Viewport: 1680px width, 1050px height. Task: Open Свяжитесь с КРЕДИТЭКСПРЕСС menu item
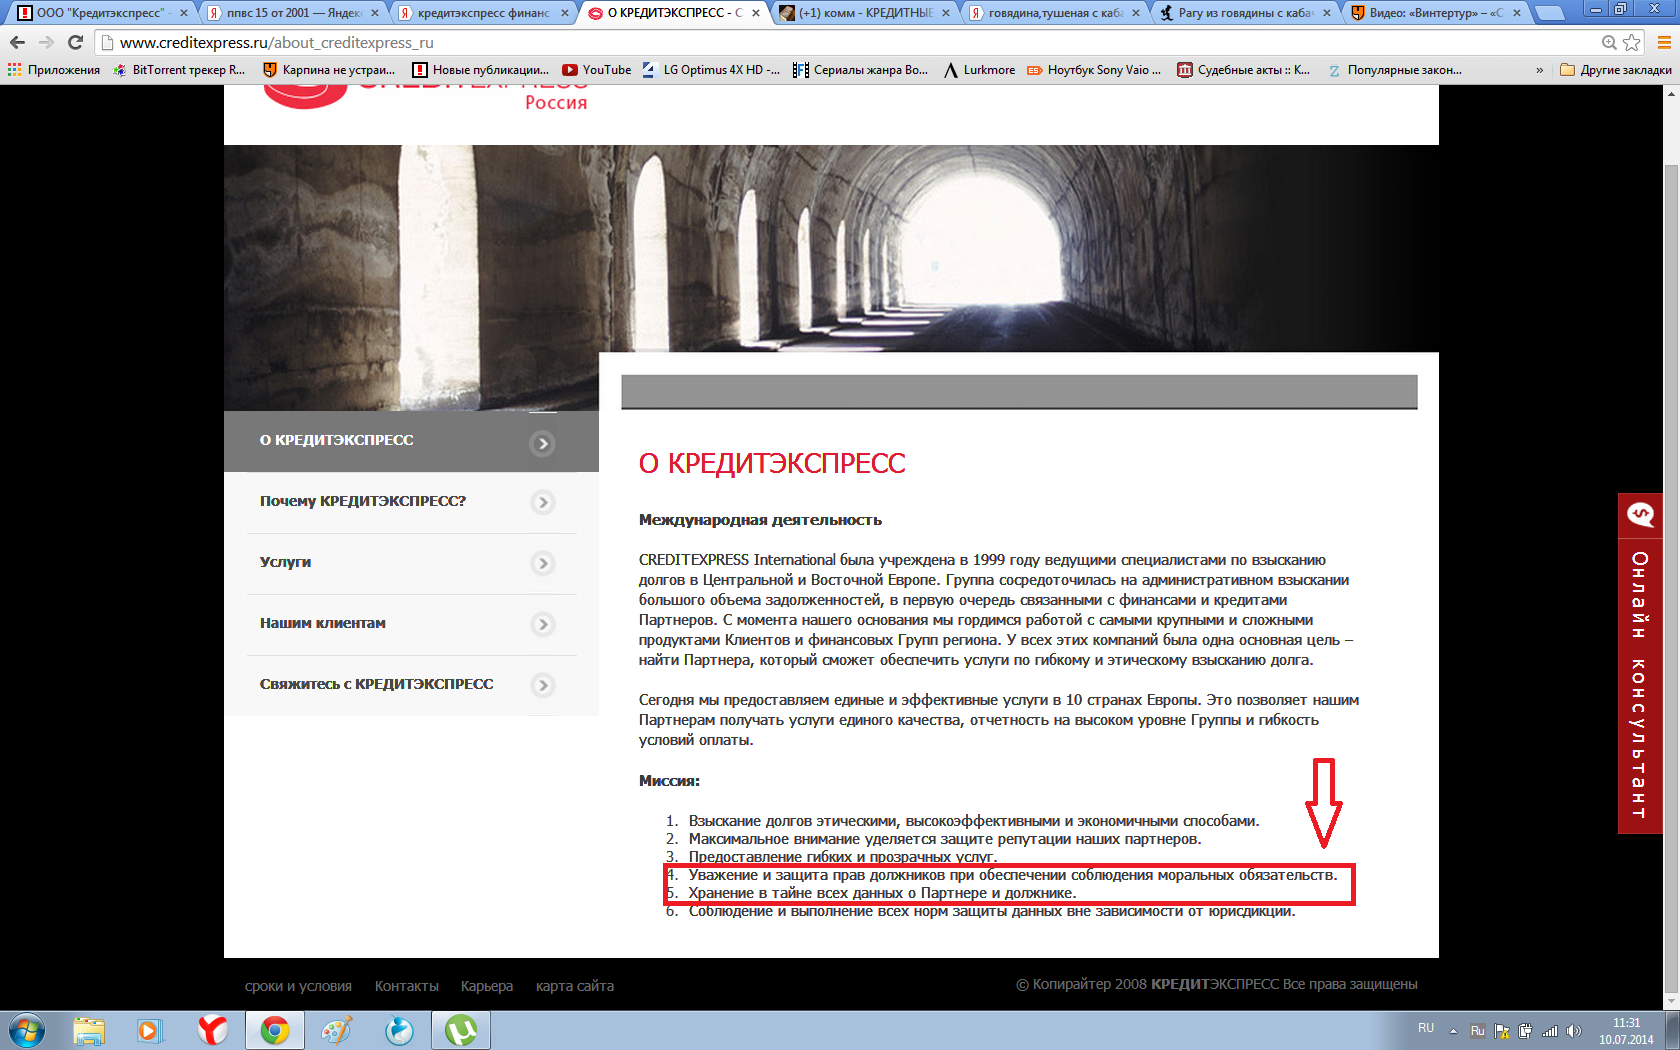point(411,685)
